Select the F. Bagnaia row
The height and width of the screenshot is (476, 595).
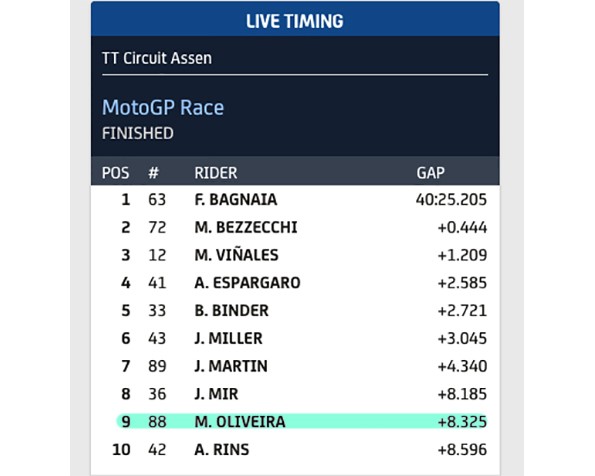pos(295,199)
